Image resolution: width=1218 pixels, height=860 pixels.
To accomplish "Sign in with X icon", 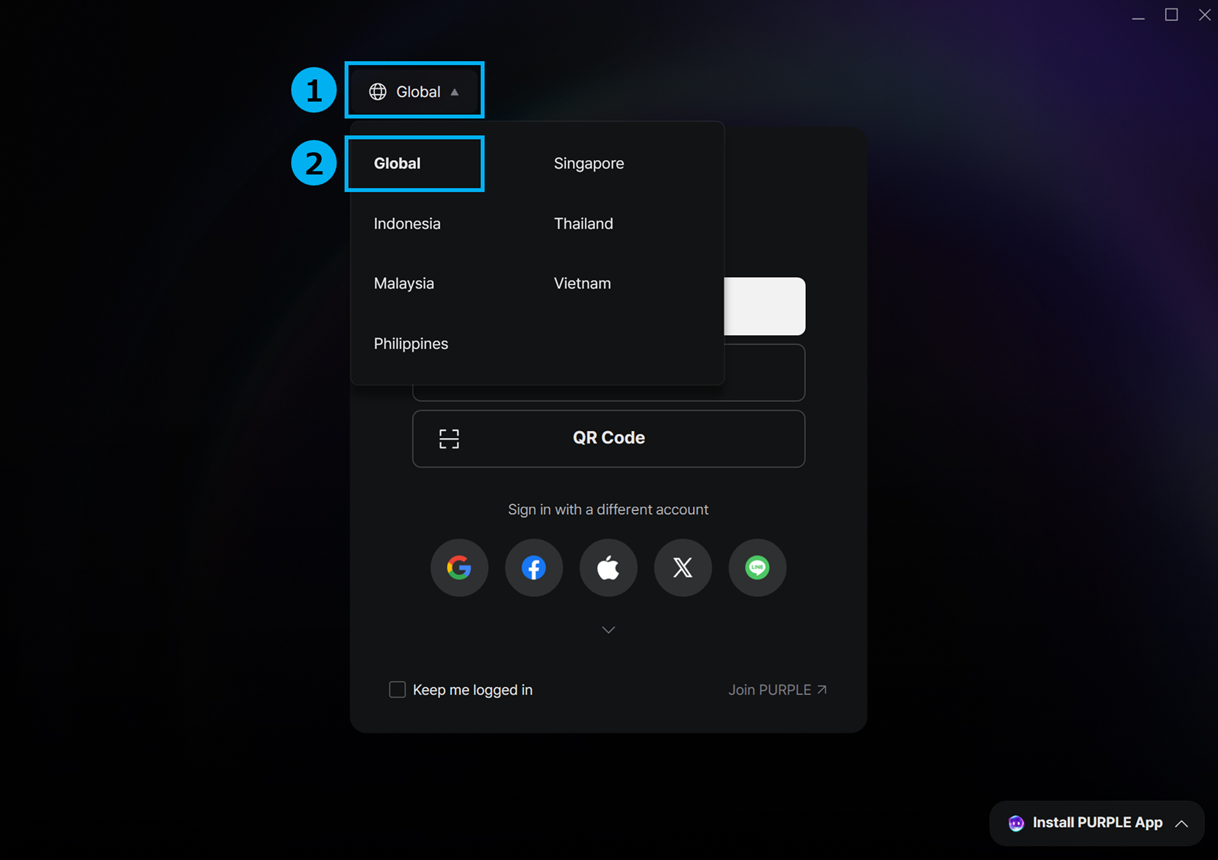I will pos(683,567).
